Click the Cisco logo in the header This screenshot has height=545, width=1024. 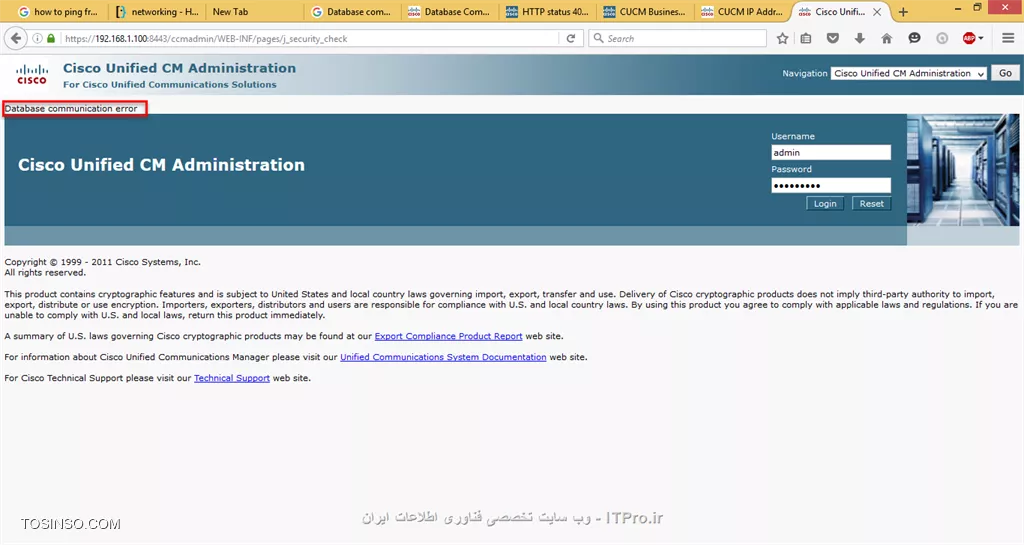coord(32,74)
